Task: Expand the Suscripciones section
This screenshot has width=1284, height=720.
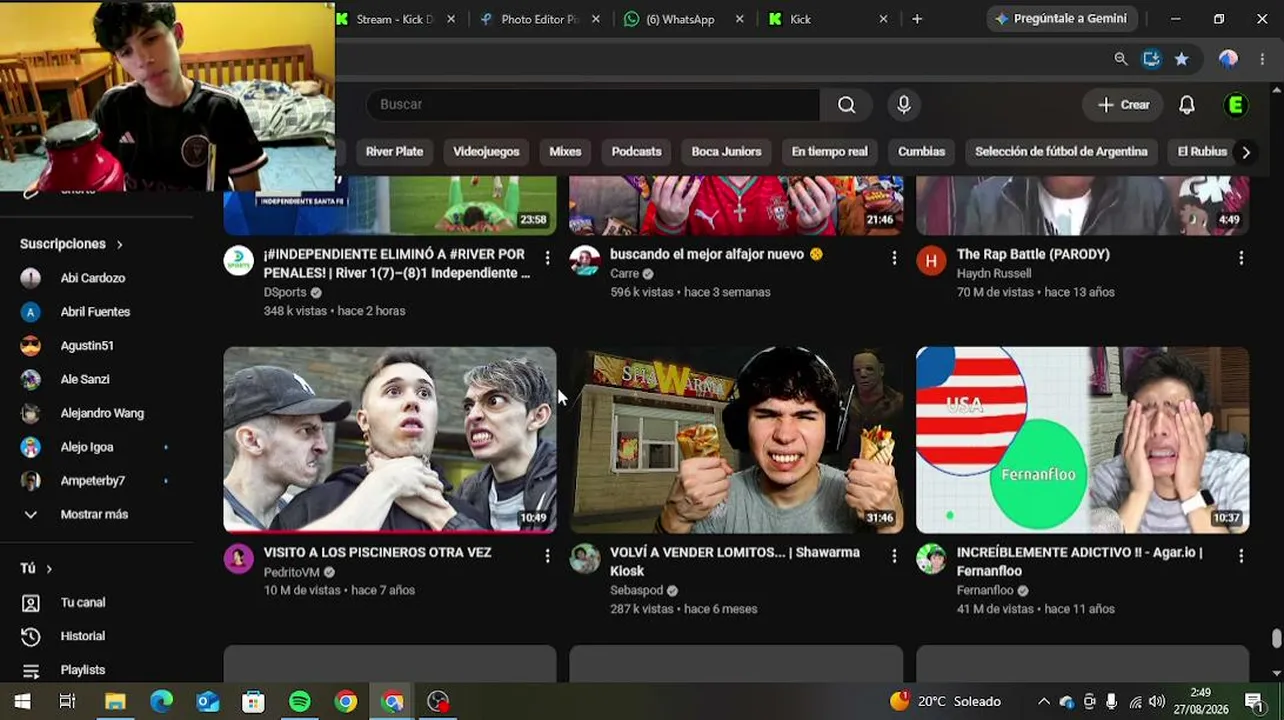Action: 71,244
